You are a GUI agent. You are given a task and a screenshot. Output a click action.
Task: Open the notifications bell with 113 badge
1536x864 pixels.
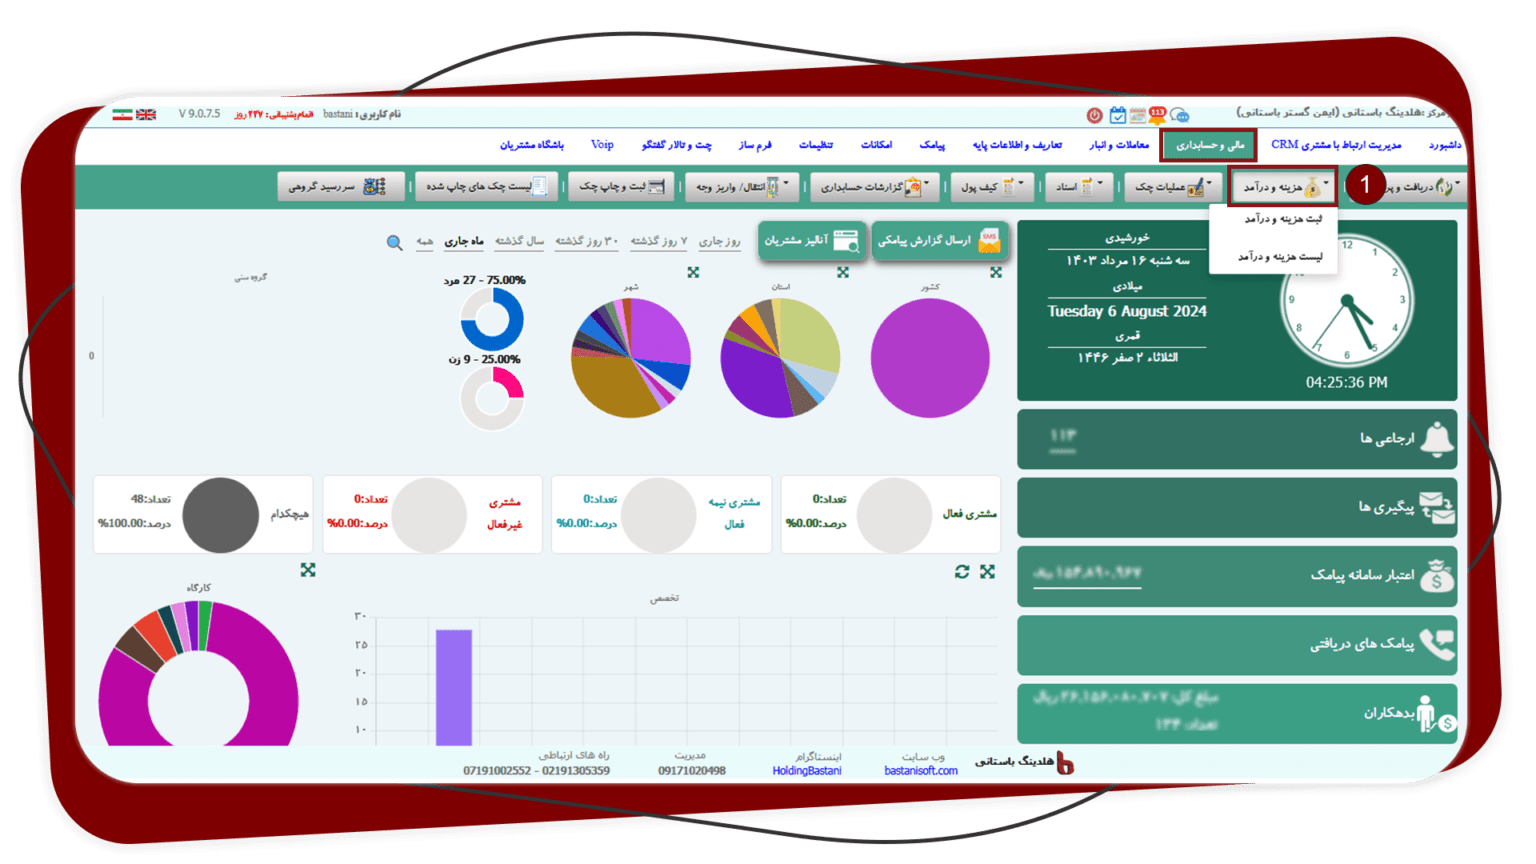click(1158, 115)
